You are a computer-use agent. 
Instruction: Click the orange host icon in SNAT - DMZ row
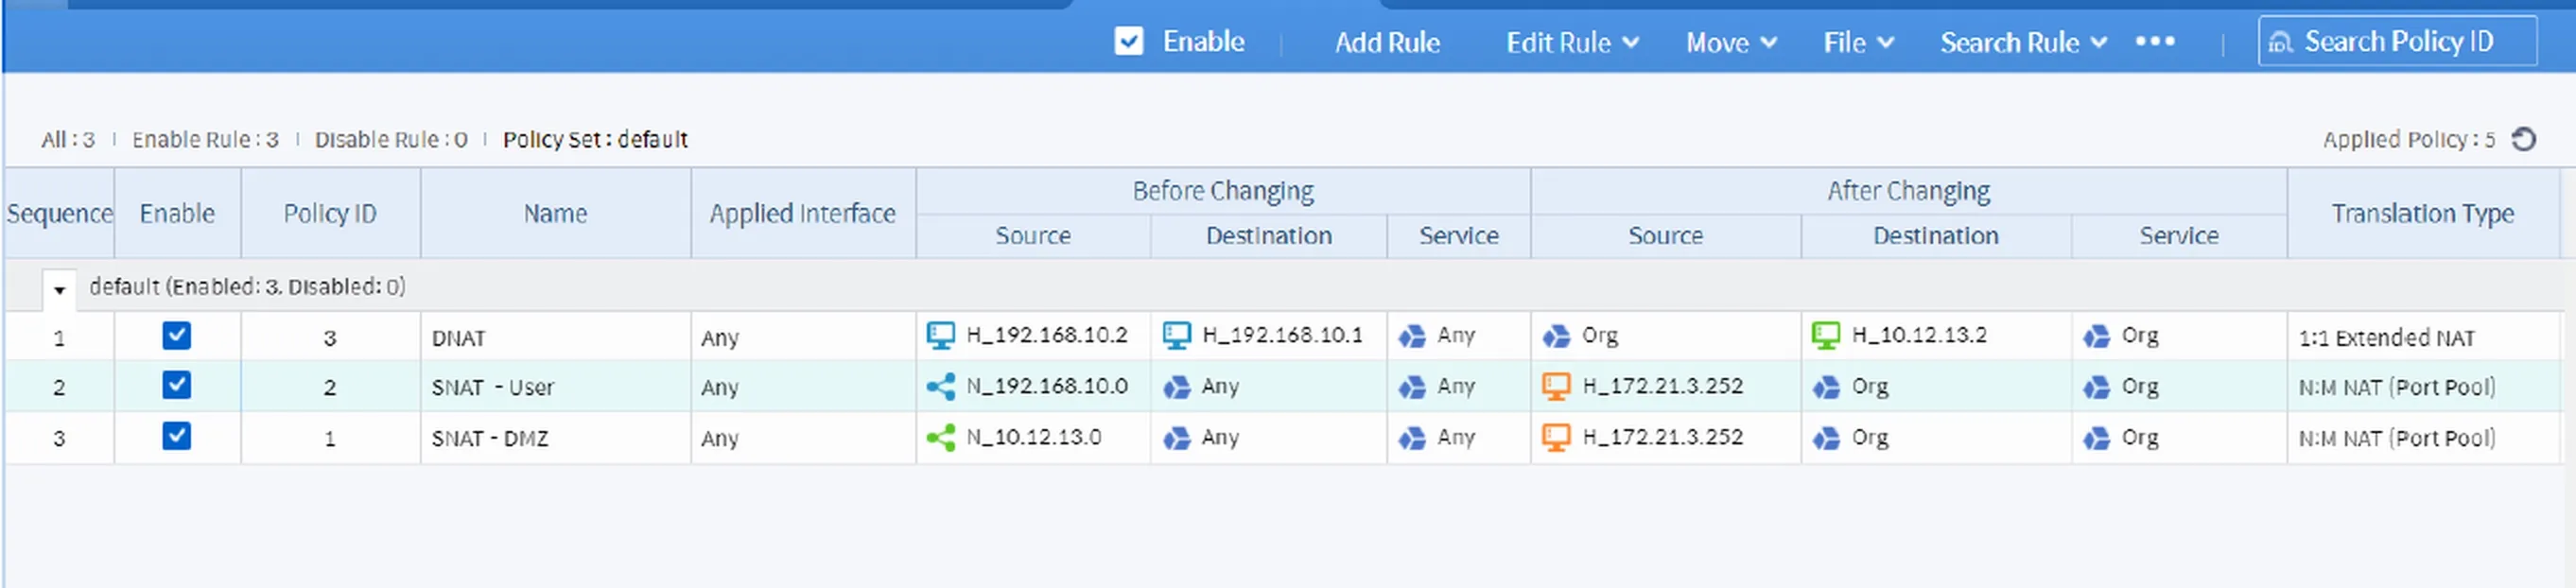click(x=1555, y=438)
